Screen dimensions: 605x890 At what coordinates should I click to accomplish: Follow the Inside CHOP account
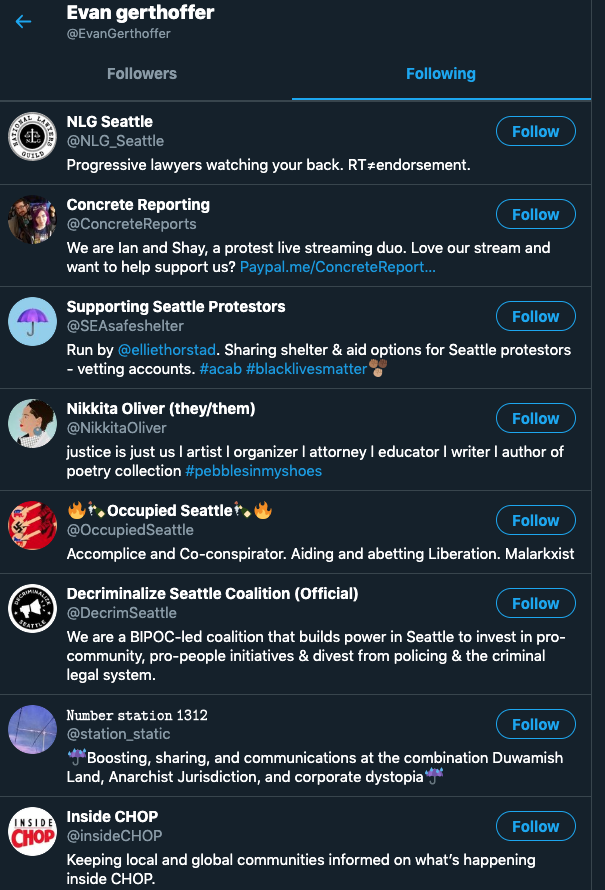[535, 826]
